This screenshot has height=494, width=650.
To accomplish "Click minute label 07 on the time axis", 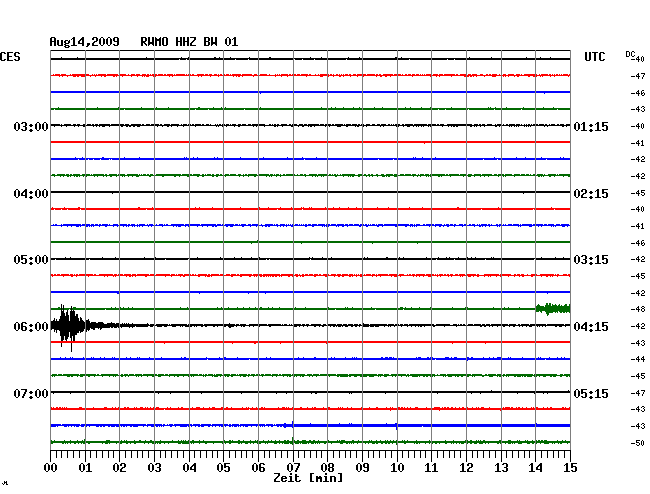I will 293,468.
